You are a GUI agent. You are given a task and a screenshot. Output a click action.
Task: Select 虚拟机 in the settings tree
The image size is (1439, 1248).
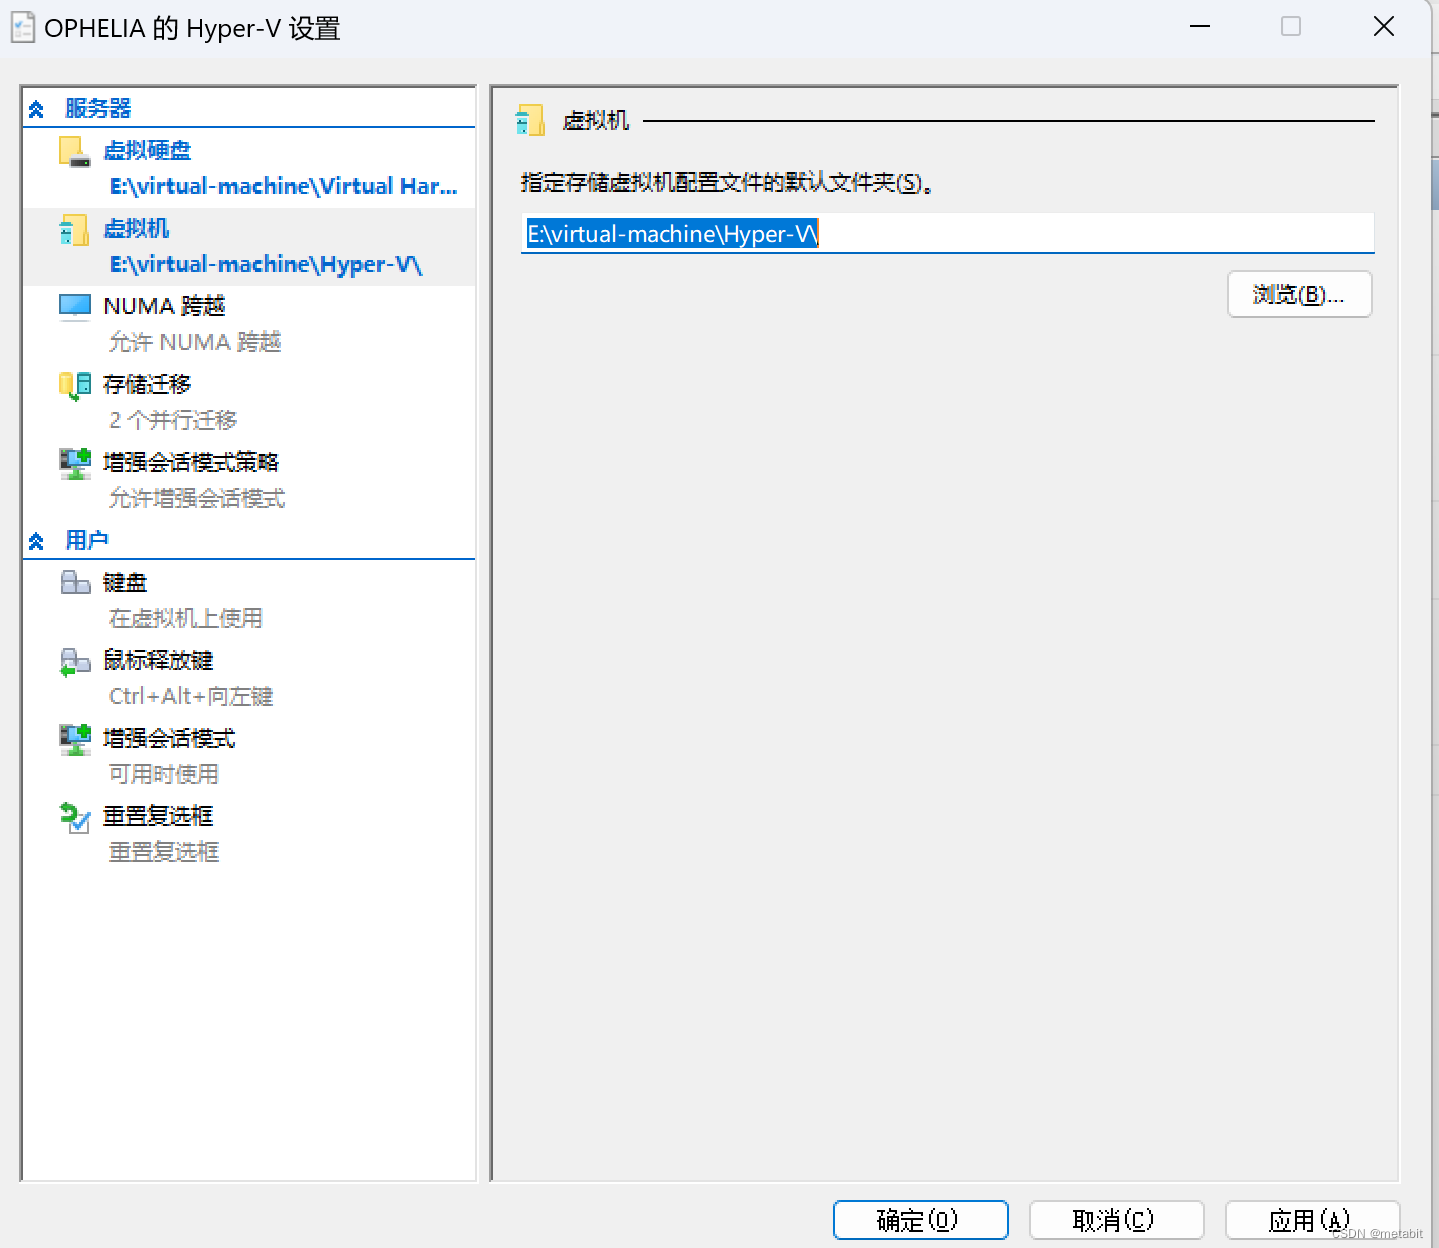point(136,228)
